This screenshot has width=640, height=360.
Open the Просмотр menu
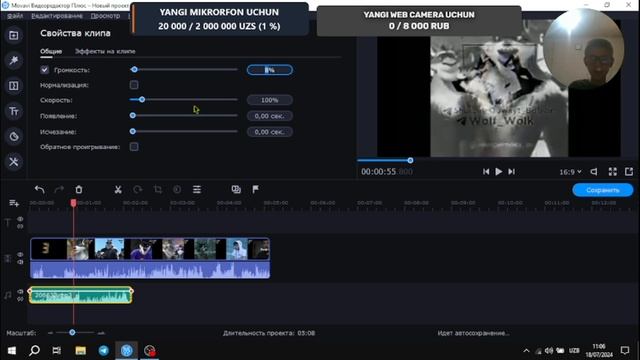coord(105,16)
